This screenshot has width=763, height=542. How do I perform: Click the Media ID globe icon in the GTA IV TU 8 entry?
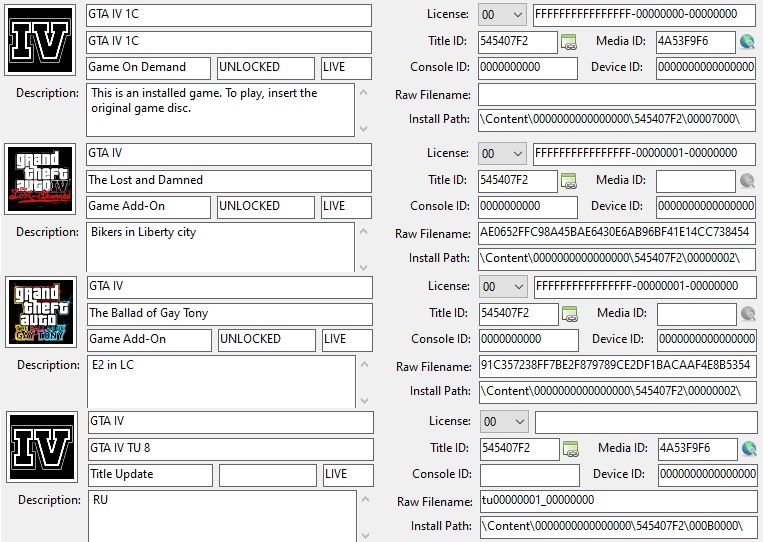(749, 449)
